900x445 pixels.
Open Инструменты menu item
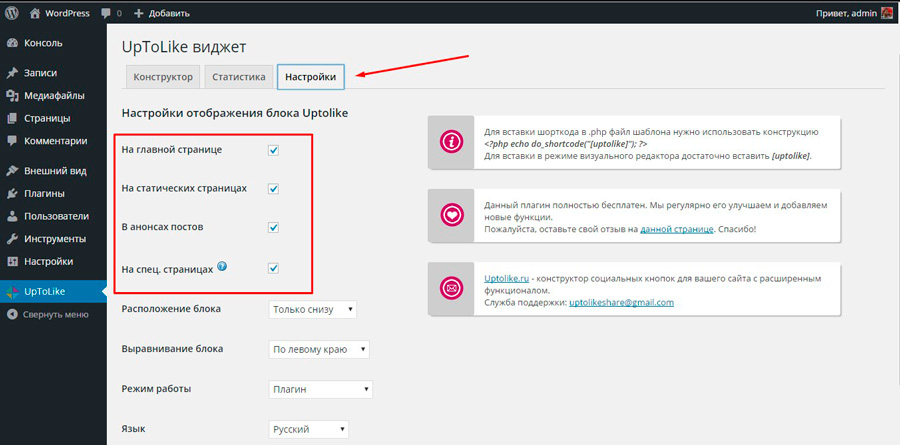click(x=53, y=239)
